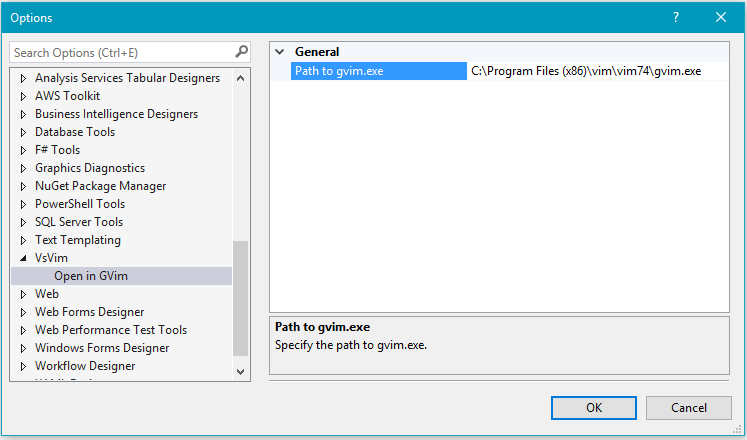Expand the Database Tools arrow
This screenshot has width=747, height=440.
click(23, 132)
